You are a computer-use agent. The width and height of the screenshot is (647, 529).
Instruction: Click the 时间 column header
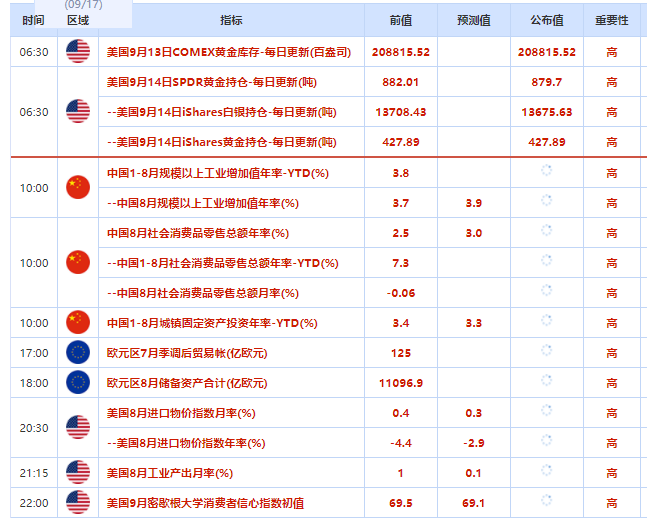coord(33,20)
